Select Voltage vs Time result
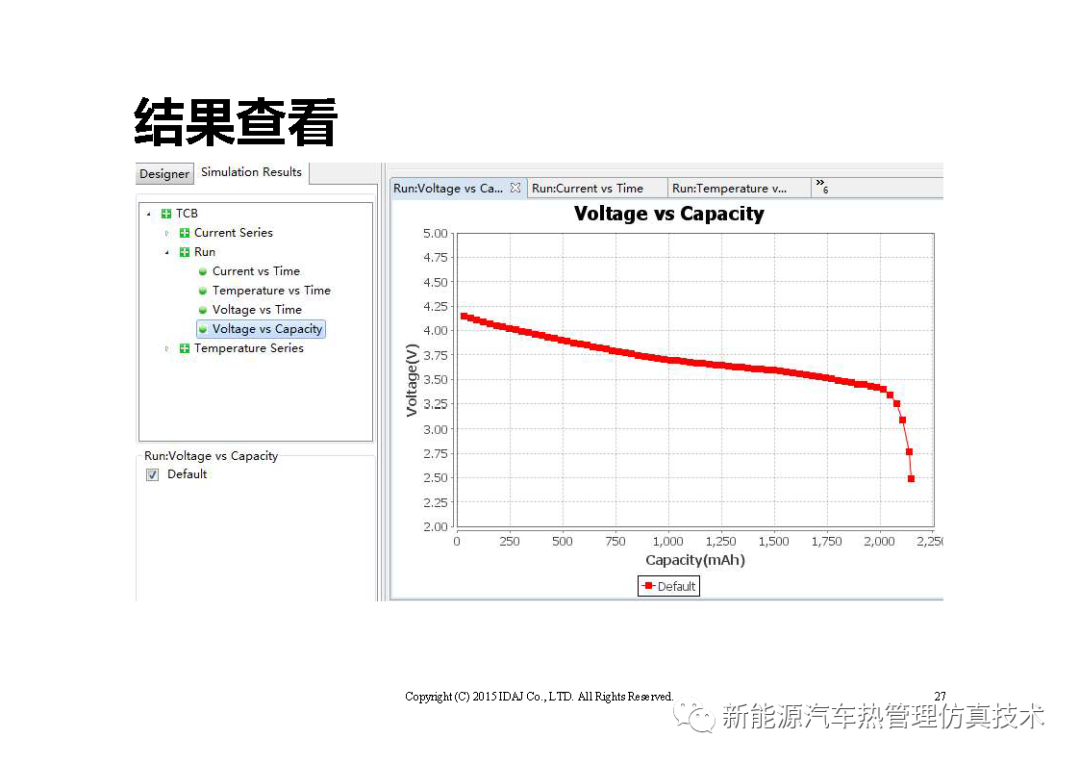Screen dimensions: 1080x764 point(257,309)
